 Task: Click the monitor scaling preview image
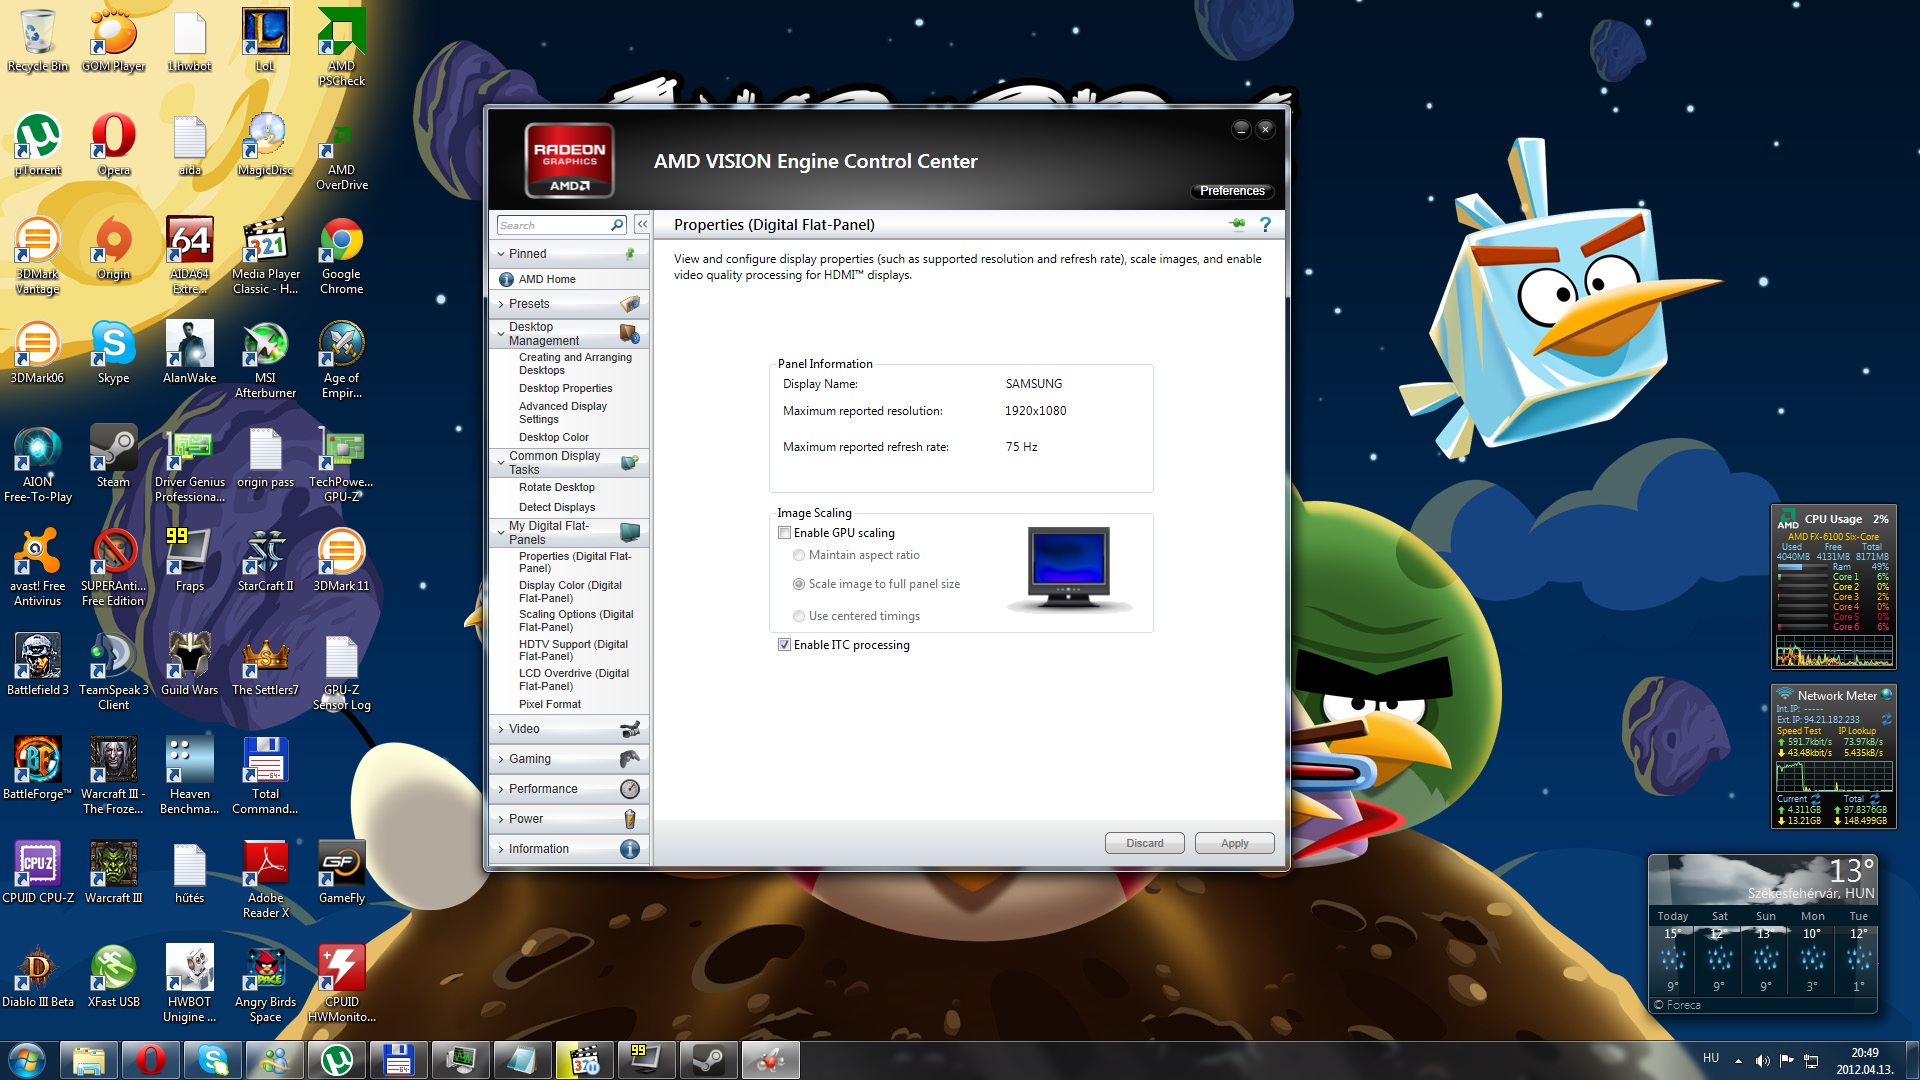(1069, 568)
